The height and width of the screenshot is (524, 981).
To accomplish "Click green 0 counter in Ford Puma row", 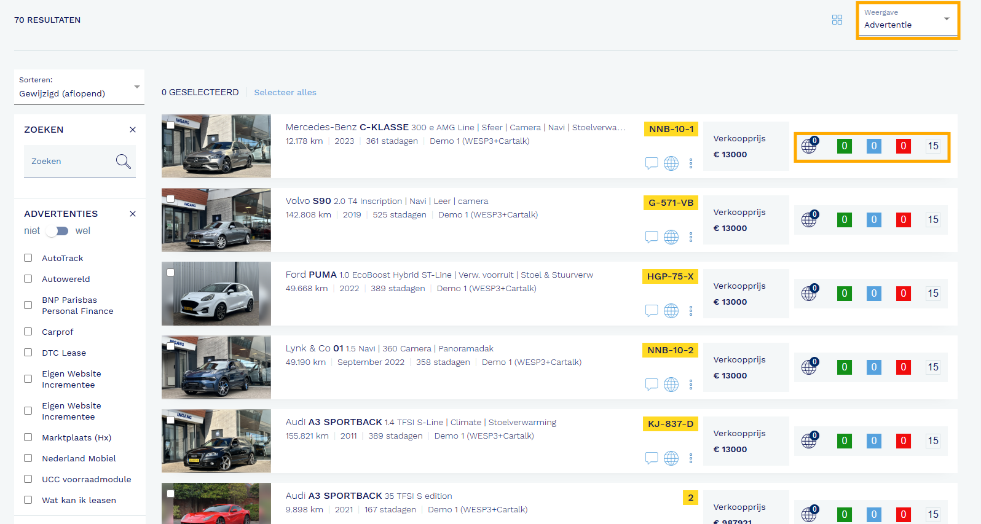I will [844, 294].
